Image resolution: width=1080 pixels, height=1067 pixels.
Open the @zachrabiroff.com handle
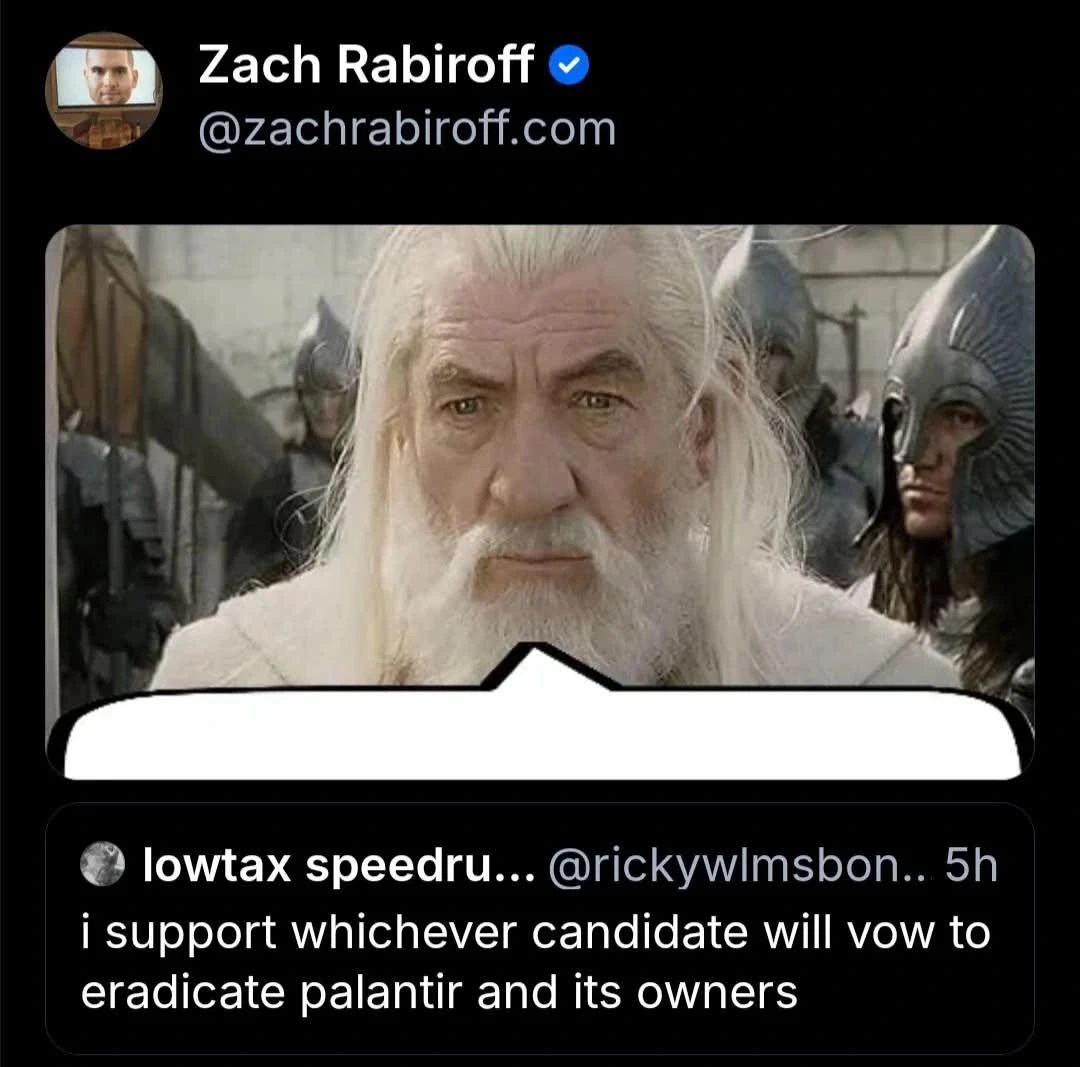click(x=407, y=129)
